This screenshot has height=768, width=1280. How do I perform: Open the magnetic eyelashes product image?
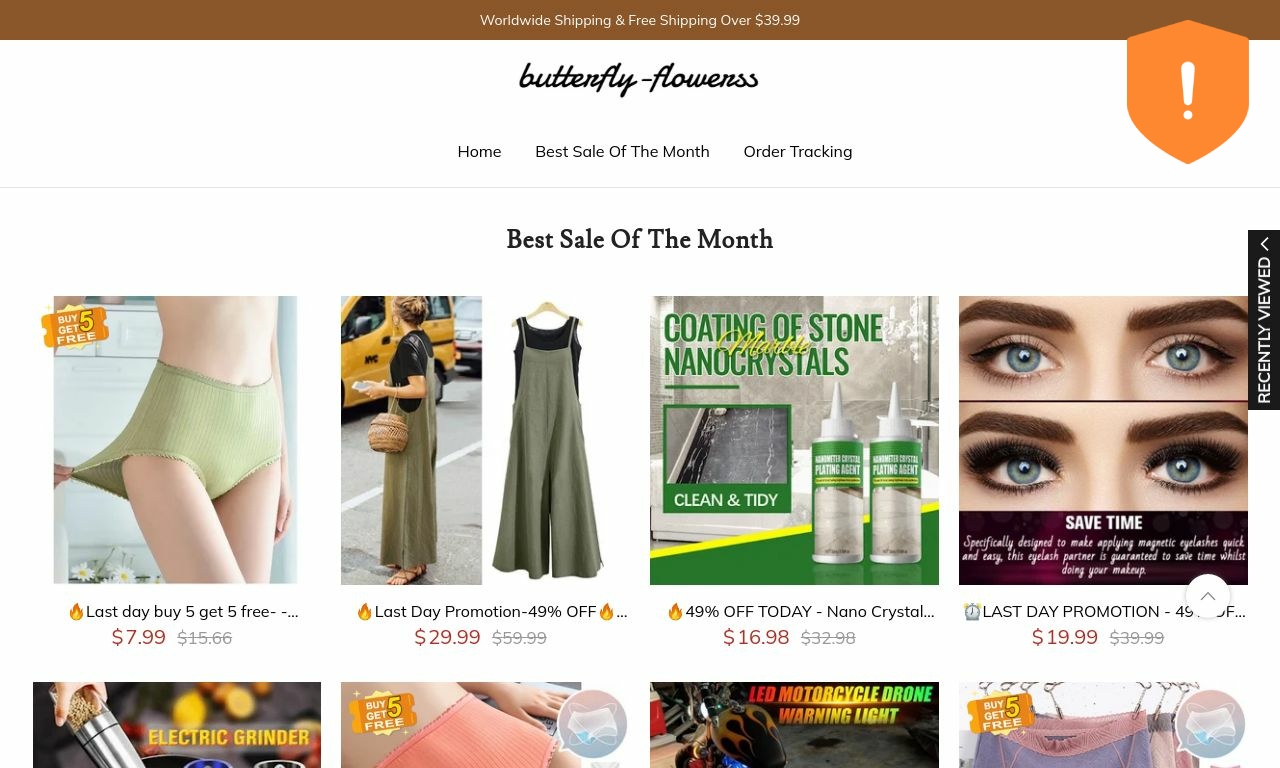(x=1103, y=440)
